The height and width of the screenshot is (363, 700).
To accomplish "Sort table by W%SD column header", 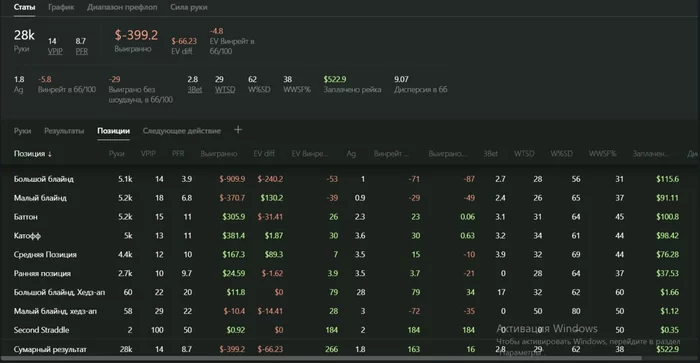I will [x=562, y=154].
